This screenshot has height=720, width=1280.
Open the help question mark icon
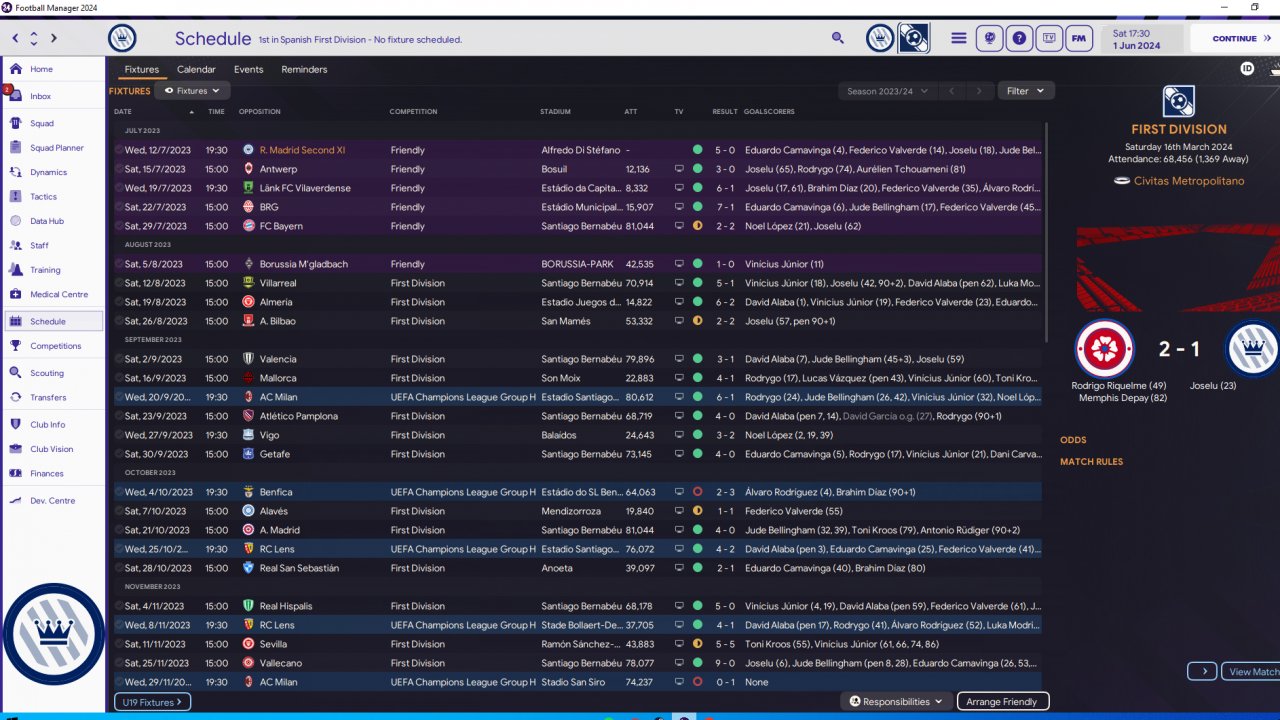pos(1019,38)
